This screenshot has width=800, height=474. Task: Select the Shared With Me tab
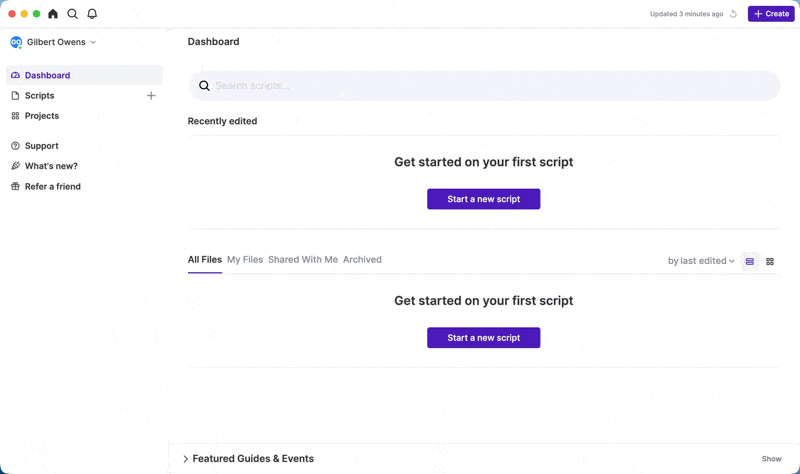303,260
